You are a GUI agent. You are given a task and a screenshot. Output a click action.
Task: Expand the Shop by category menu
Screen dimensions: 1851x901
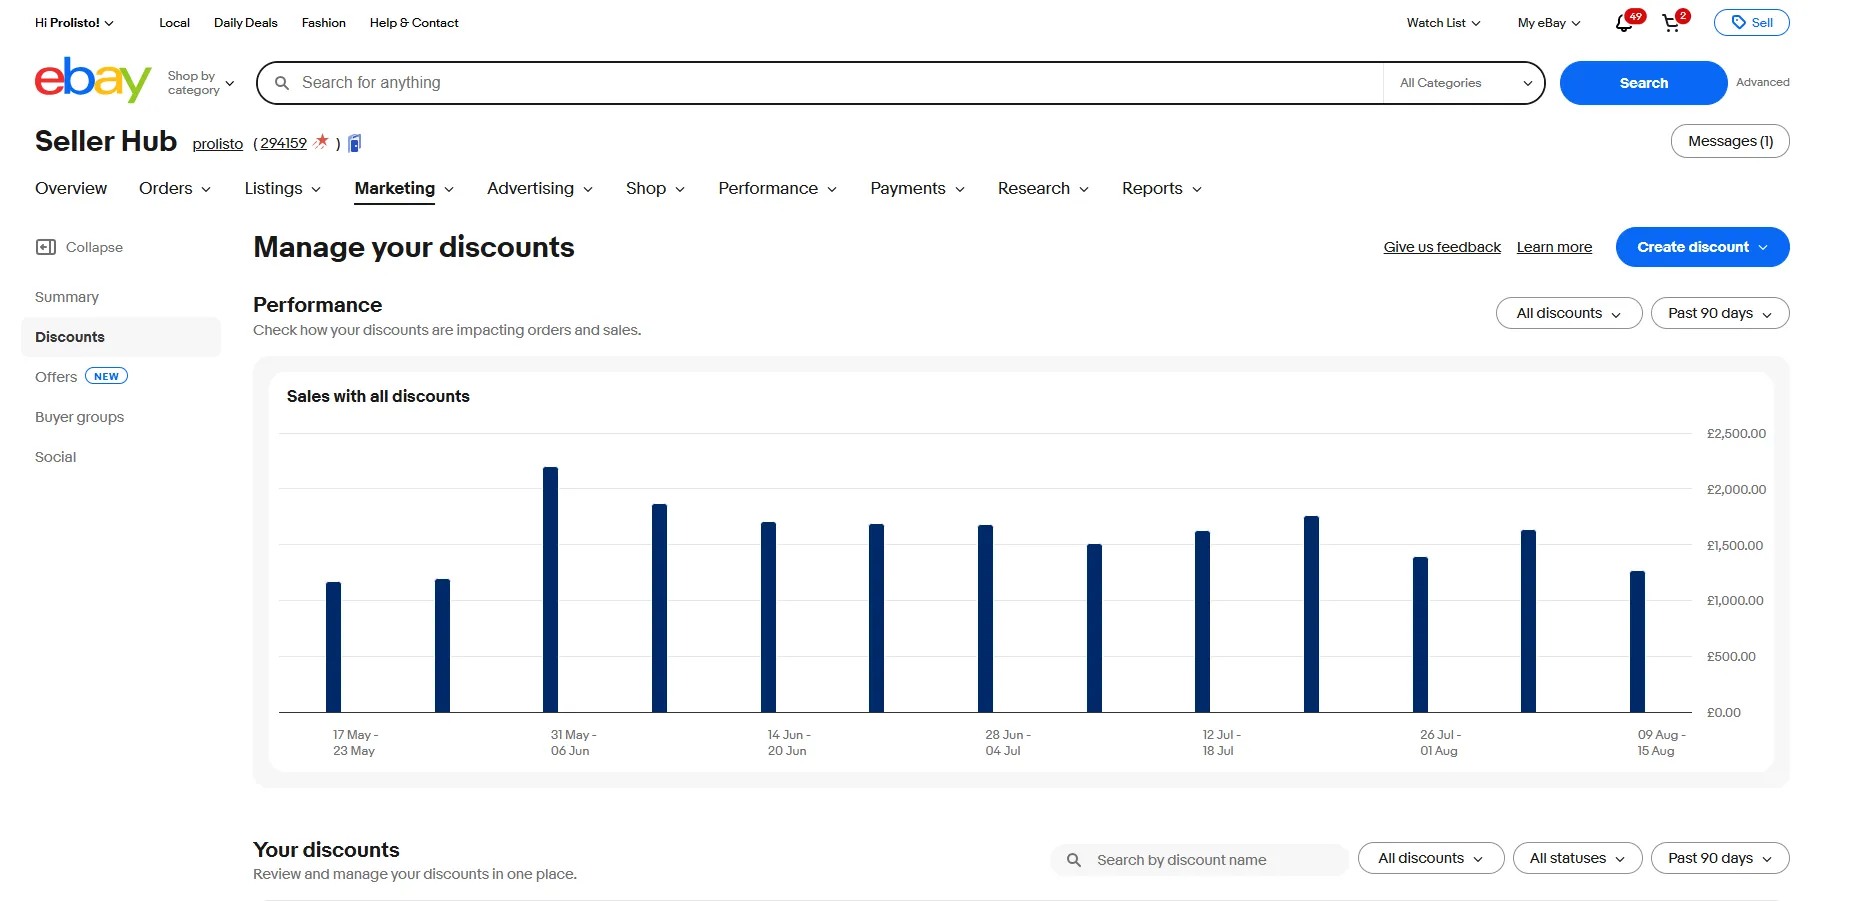pos(201,83)
